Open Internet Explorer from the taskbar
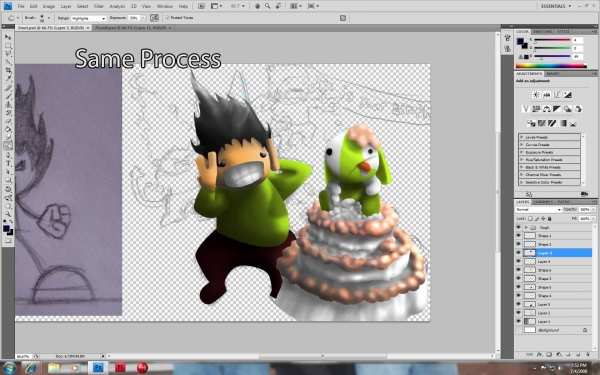 (31, 368)
